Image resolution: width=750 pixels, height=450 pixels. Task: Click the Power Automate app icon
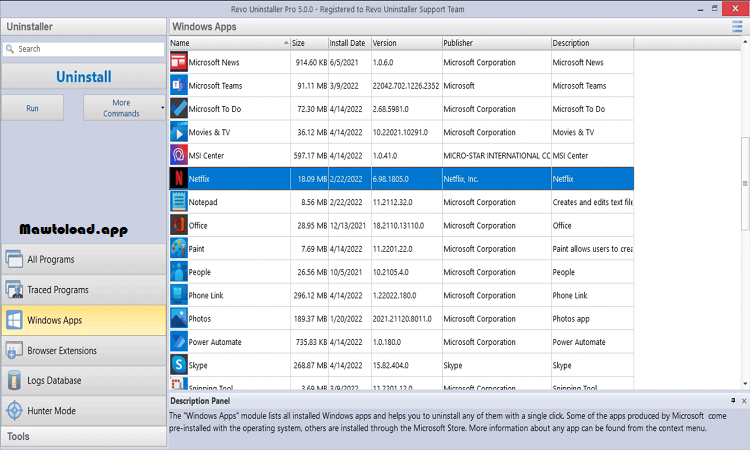(x=178, y=342)
